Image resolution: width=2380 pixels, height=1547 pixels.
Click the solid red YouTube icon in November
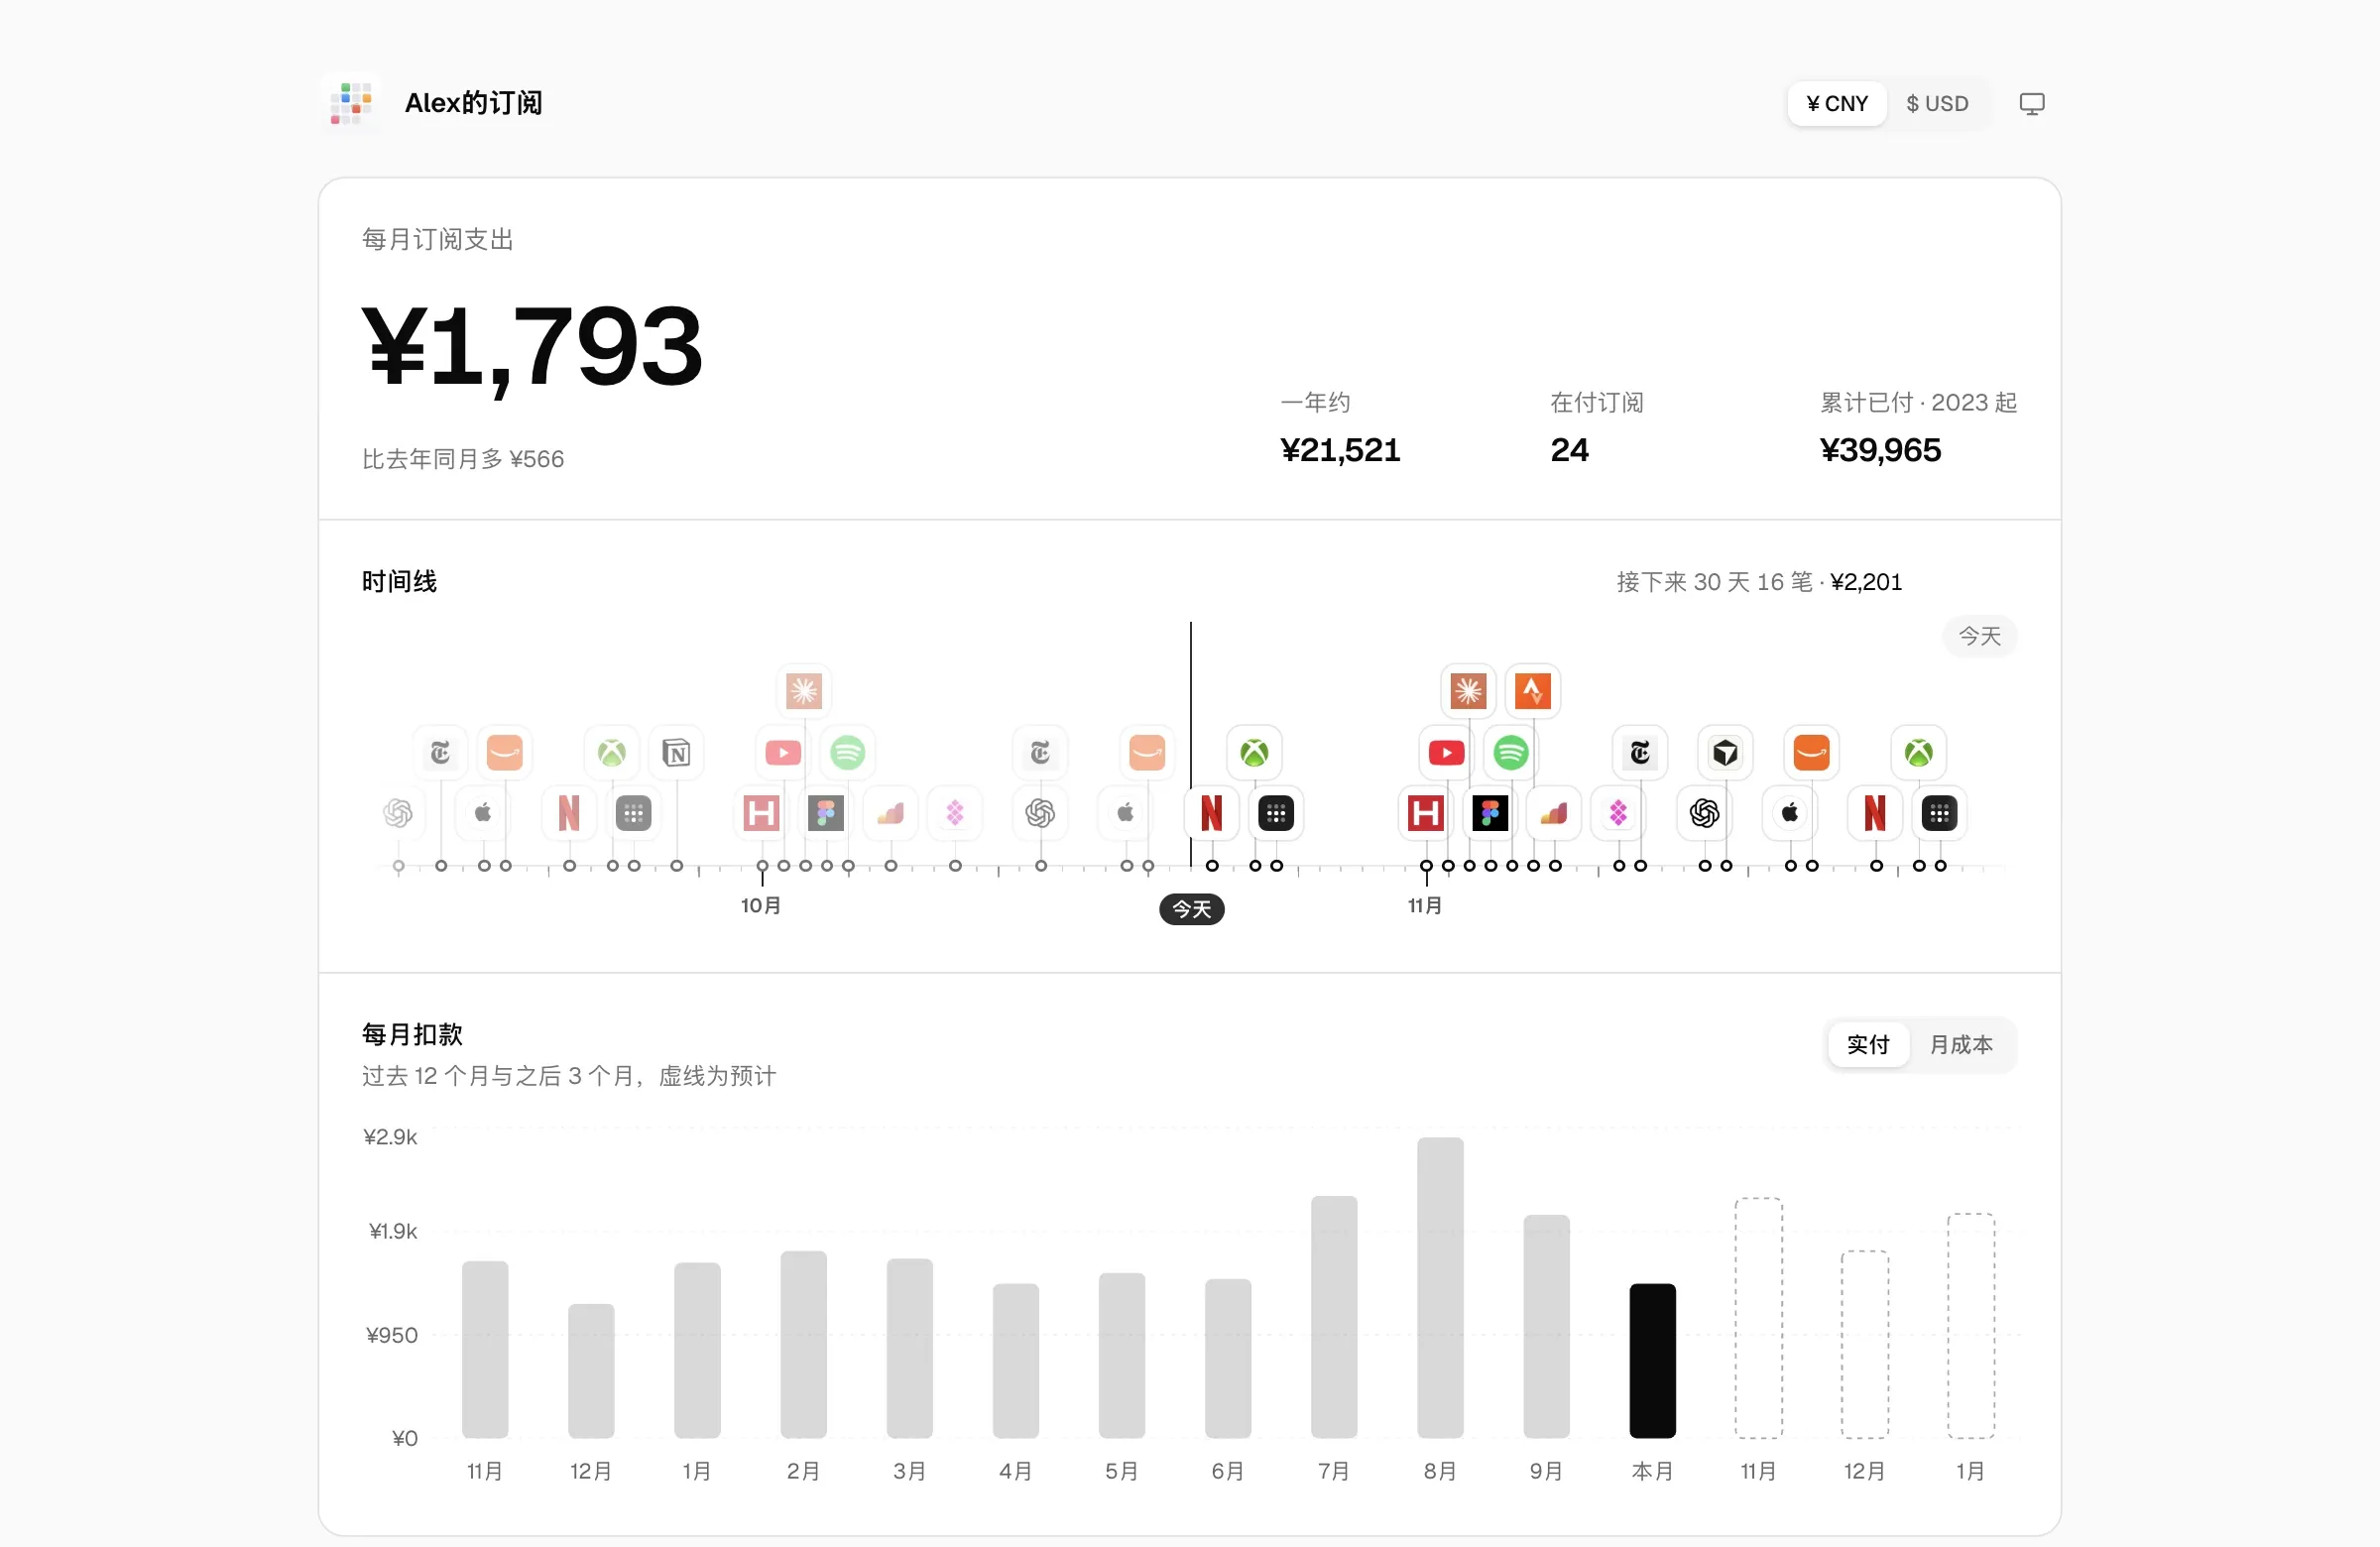click(1447, 752)
